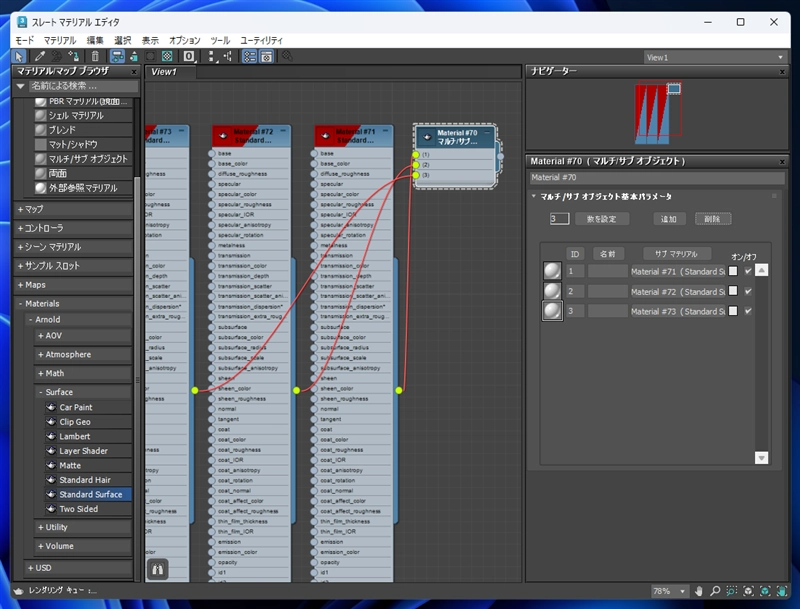
Task: Select the Zoom Region tool icon
Action: [732, 591]
